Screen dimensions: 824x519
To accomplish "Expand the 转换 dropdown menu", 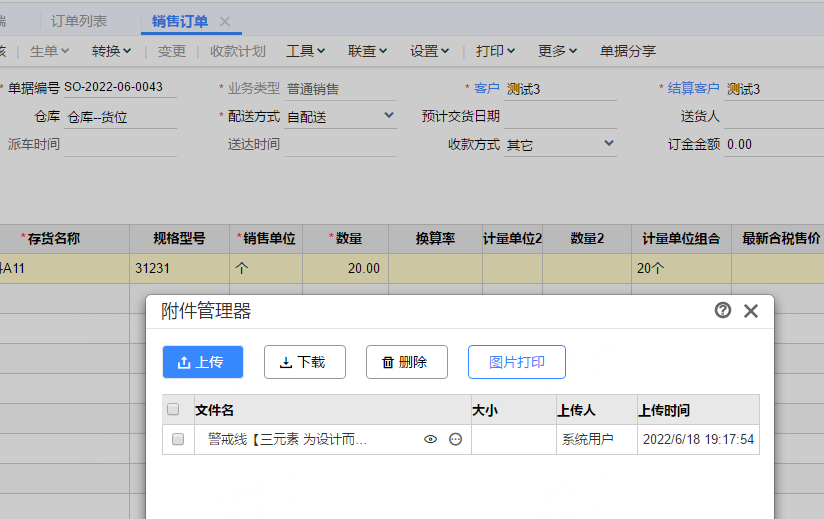I will [x=111, y=51].
